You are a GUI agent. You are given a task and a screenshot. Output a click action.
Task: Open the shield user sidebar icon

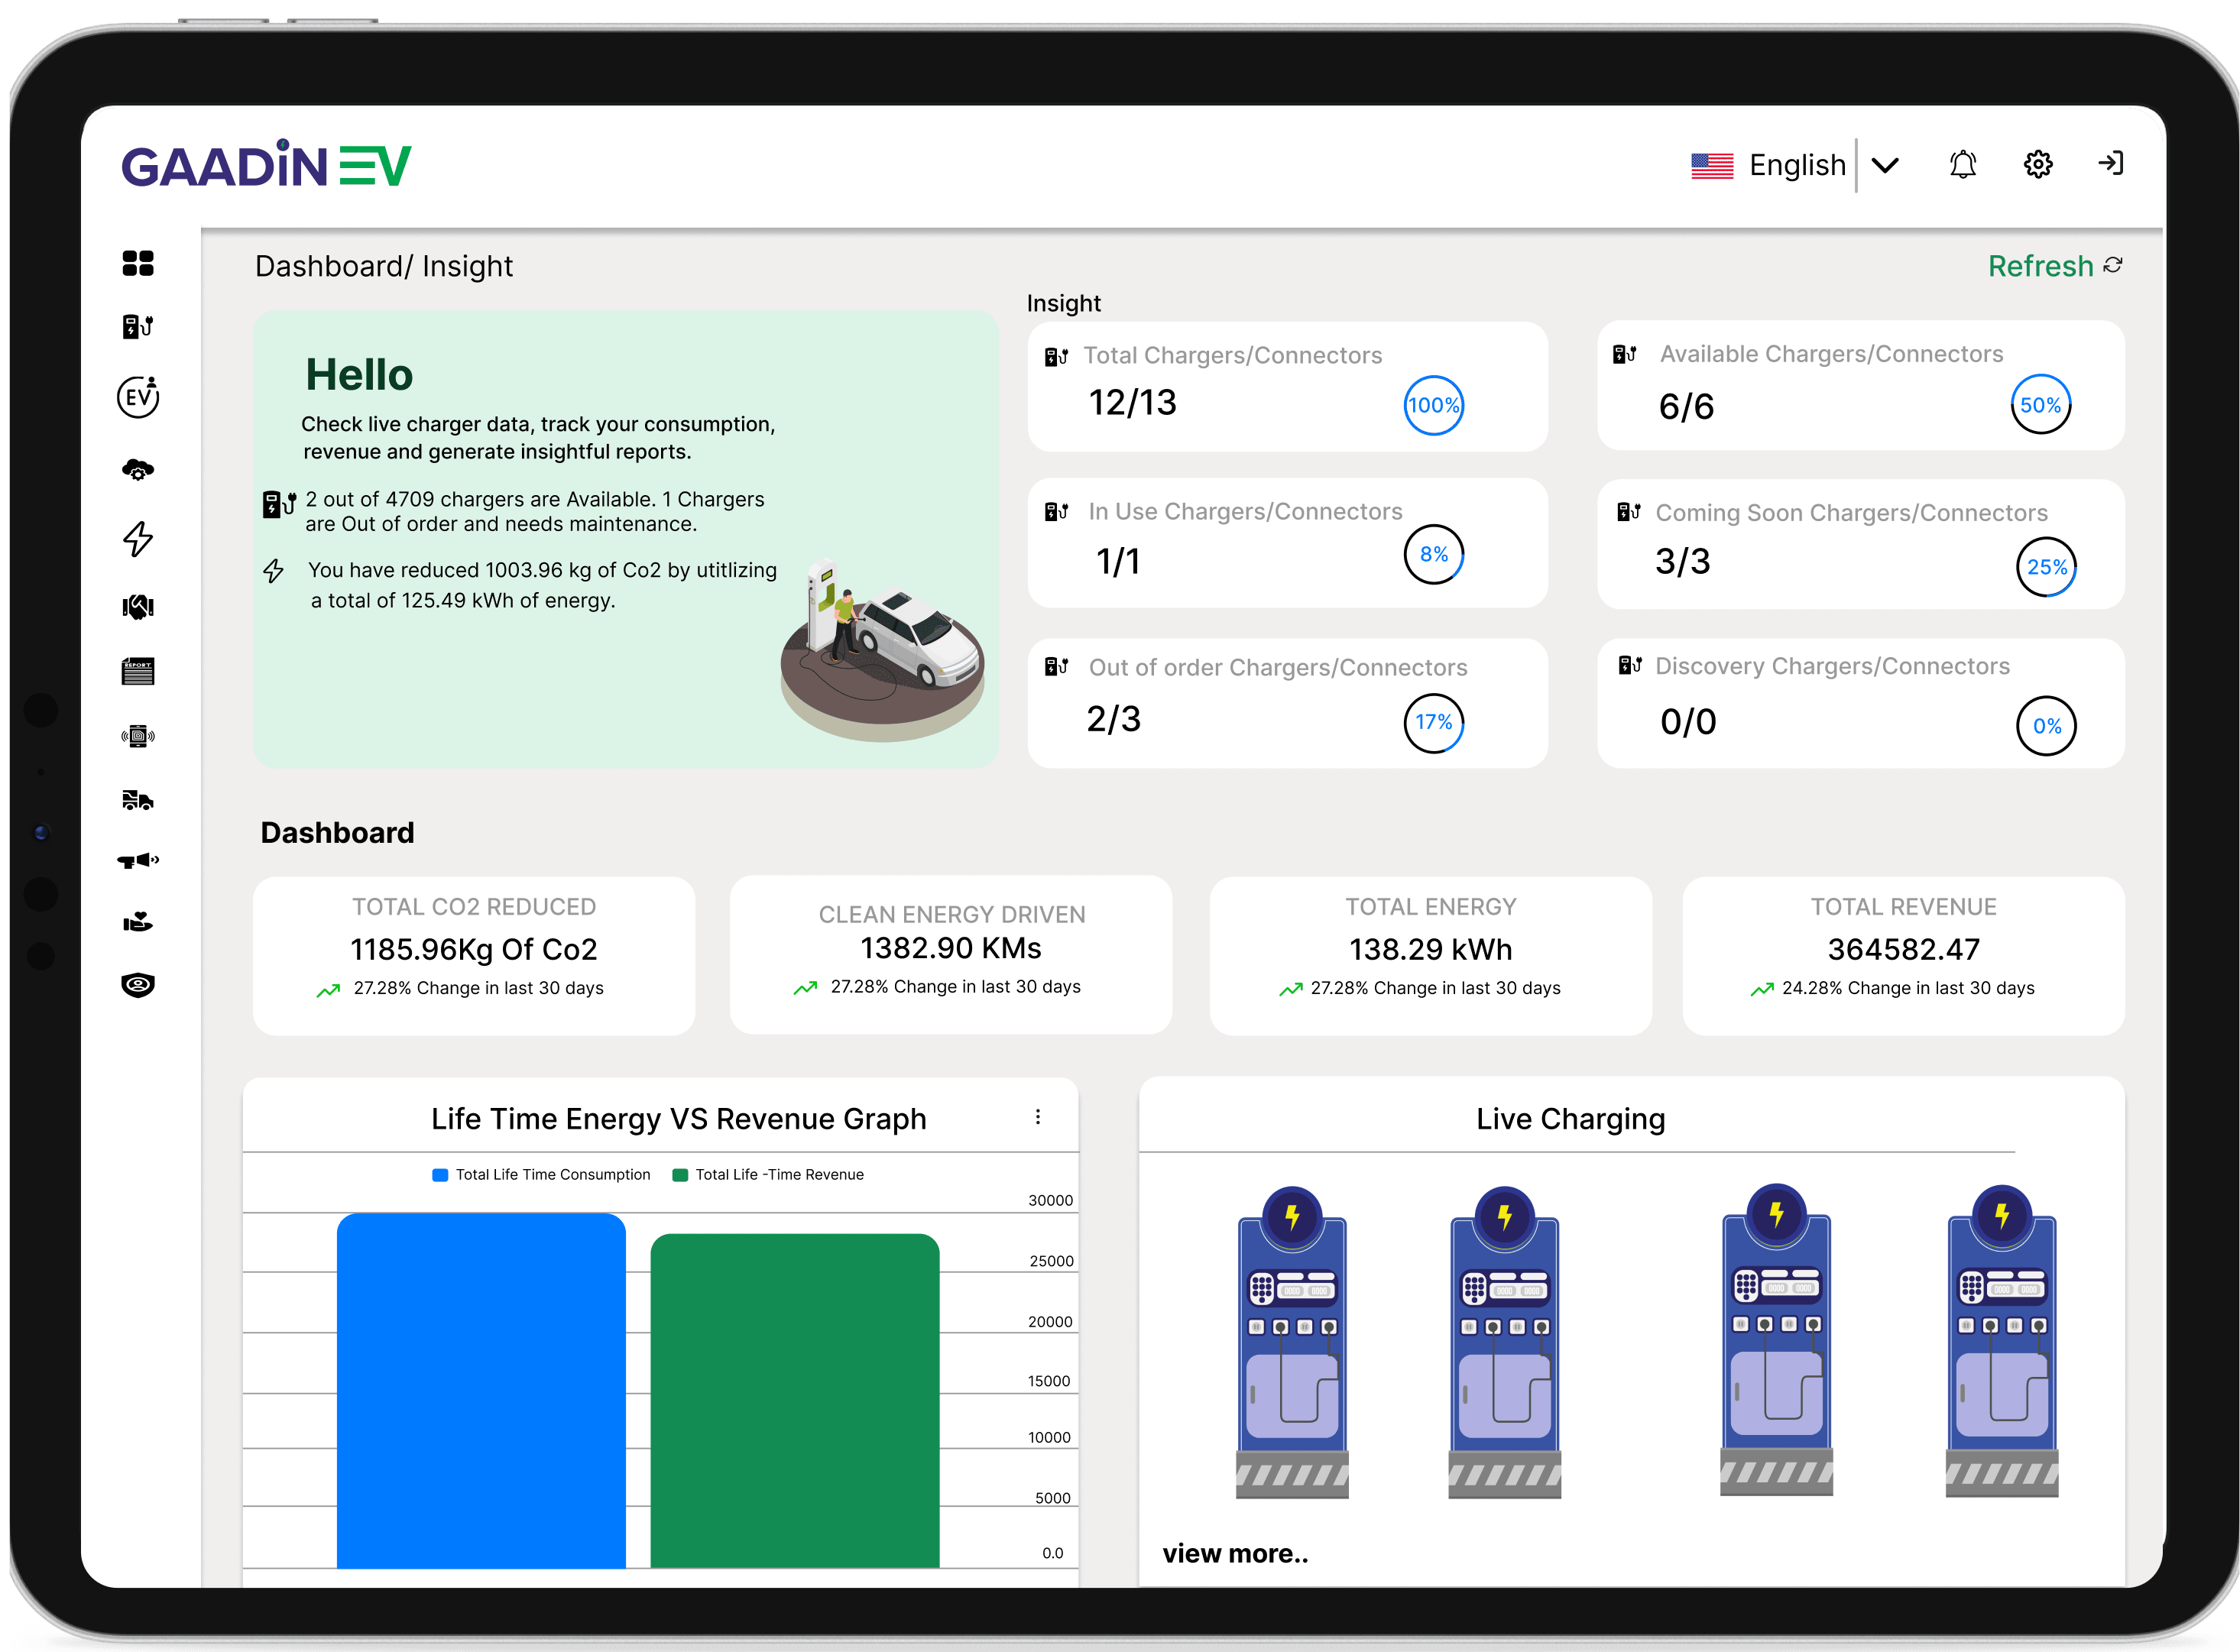pyautogui.click(x=138, y=985)
